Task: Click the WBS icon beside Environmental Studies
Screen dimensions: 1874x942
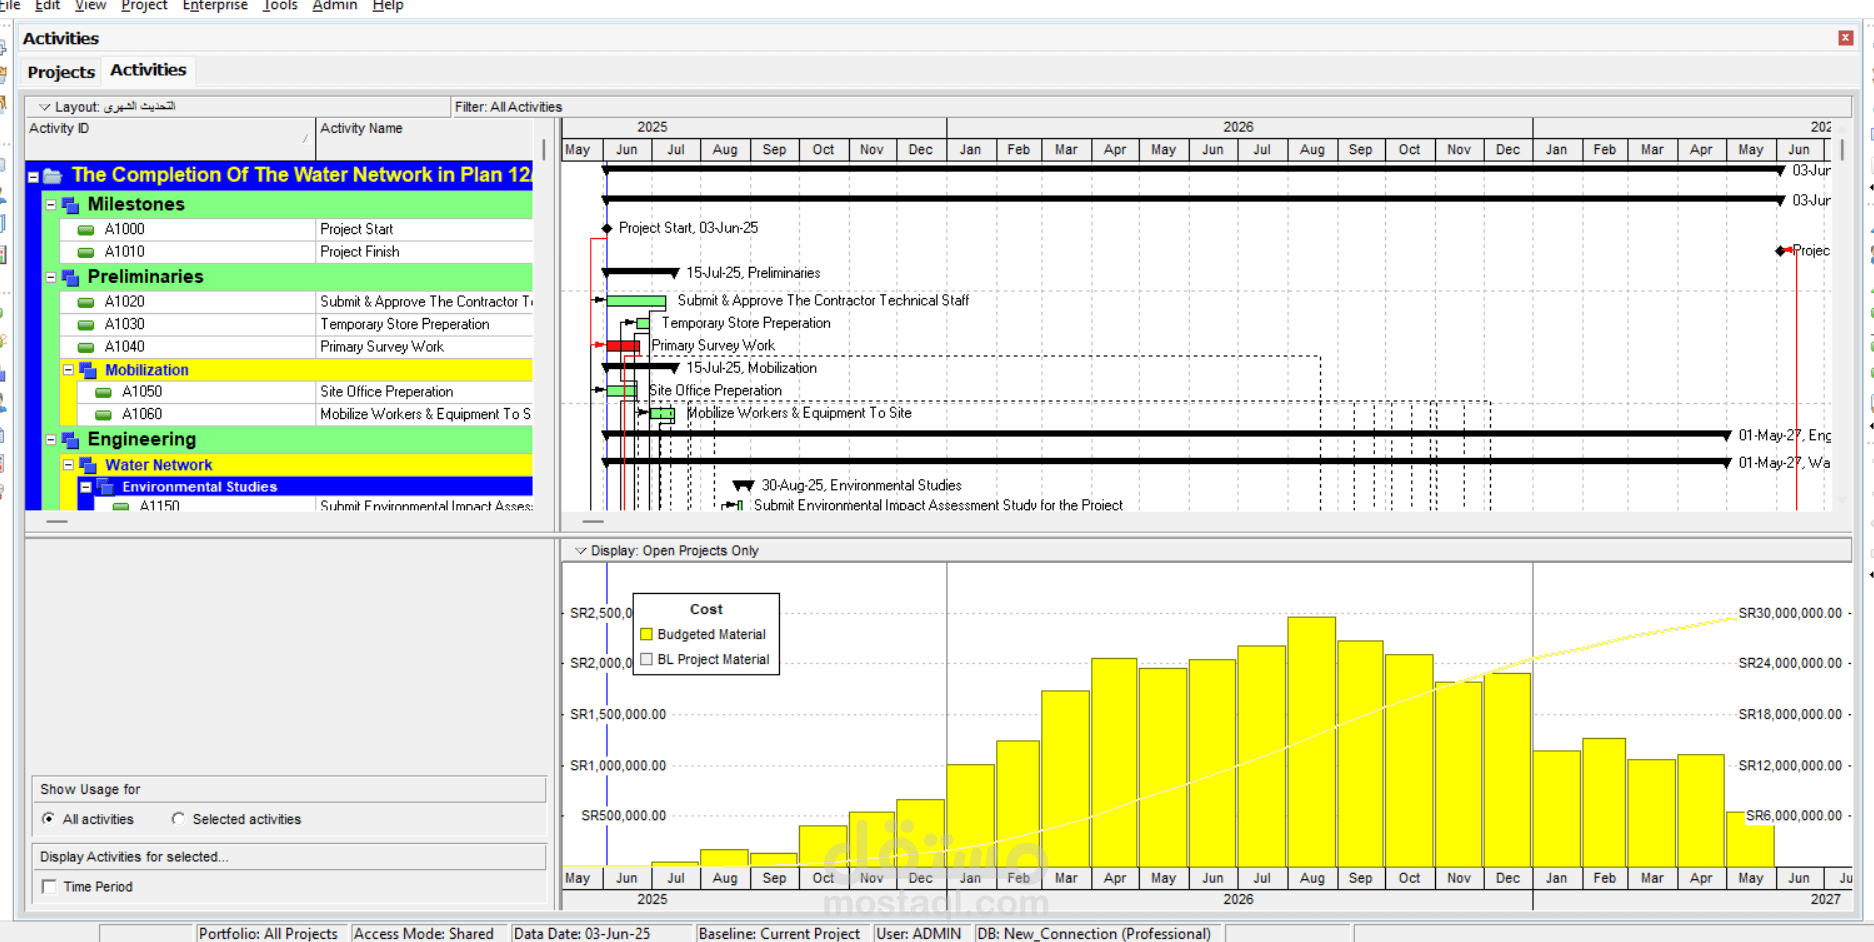Action: click(105, 487)
